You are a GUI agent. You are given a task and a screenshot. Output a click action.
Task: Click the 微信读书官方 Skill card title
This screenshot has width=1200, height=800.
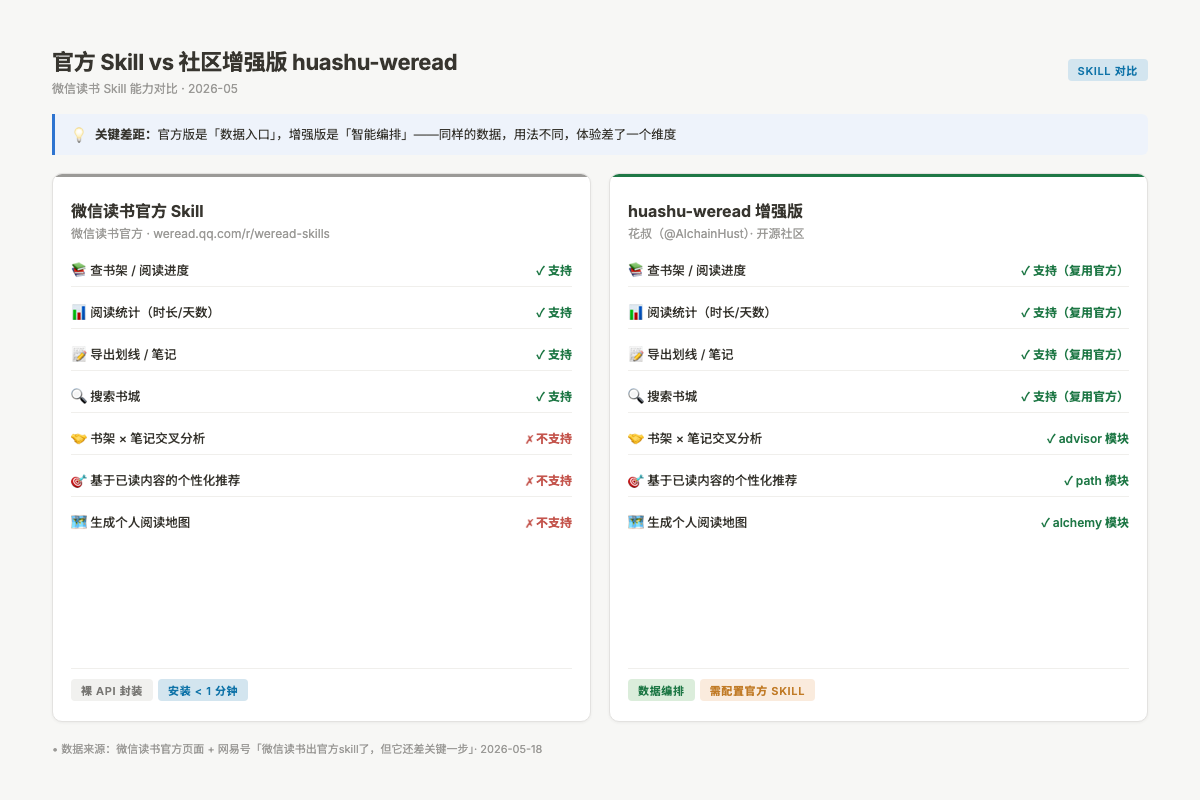click(x=137, y=211)
